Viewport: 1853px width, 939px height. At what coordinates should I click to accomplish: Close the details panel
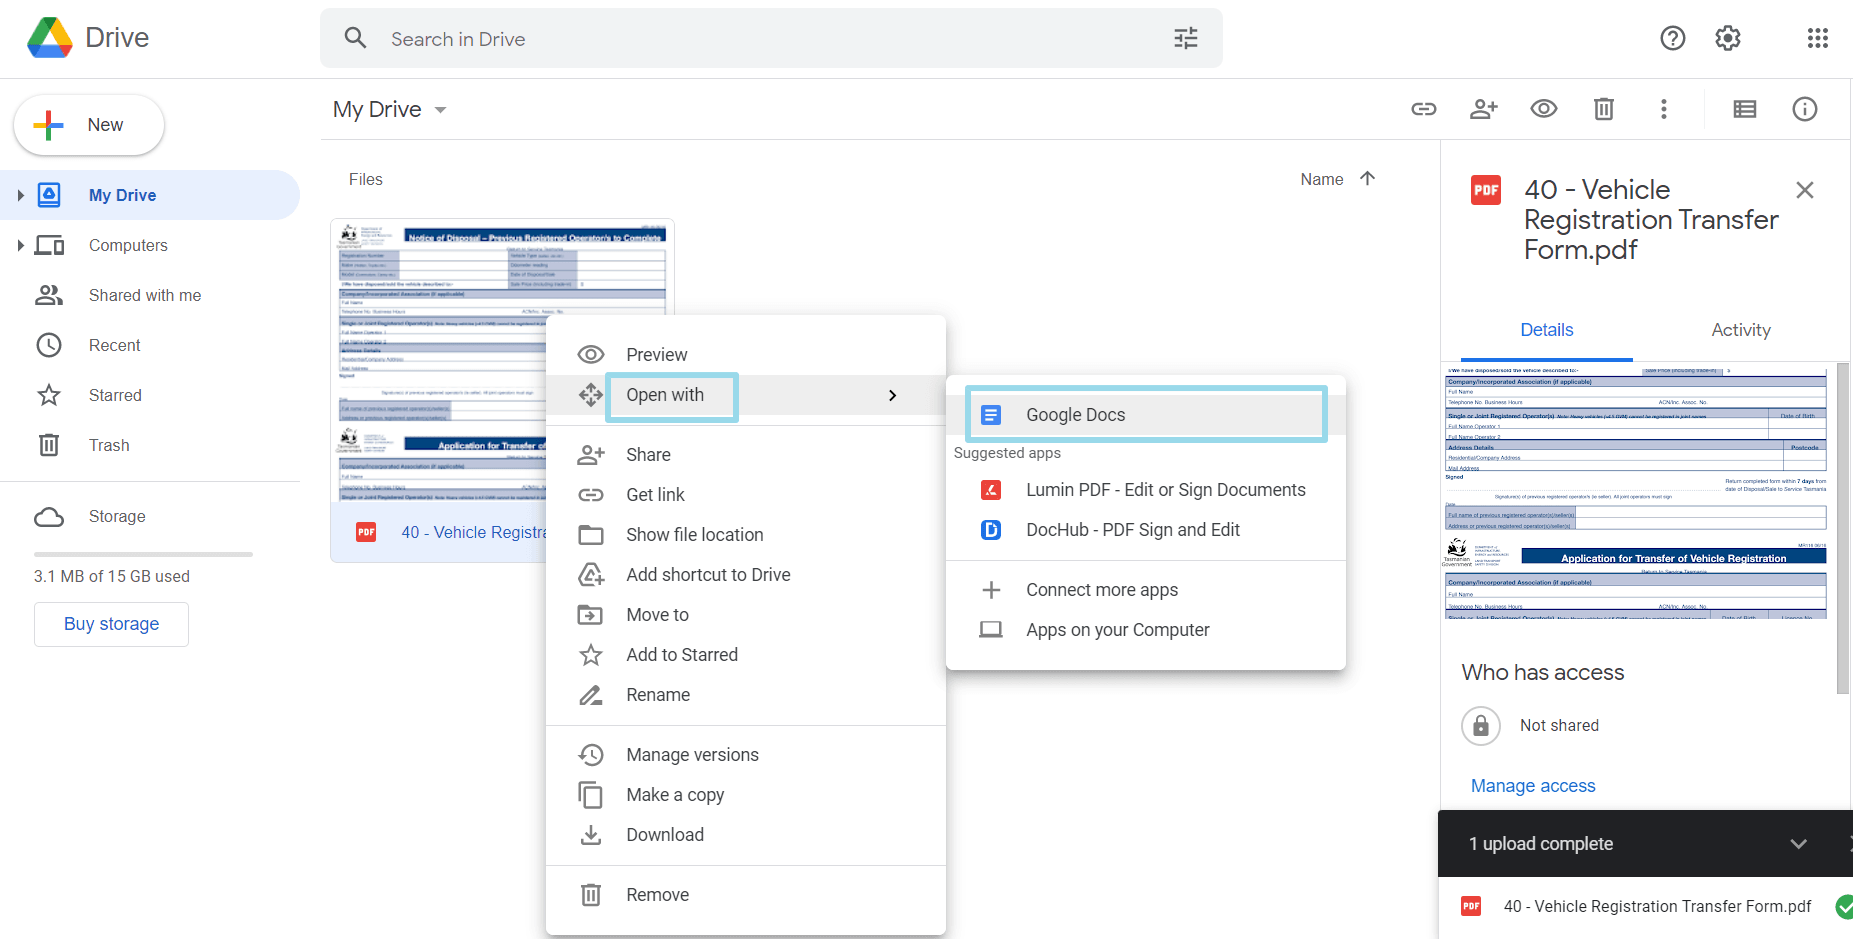[1805, 190]
